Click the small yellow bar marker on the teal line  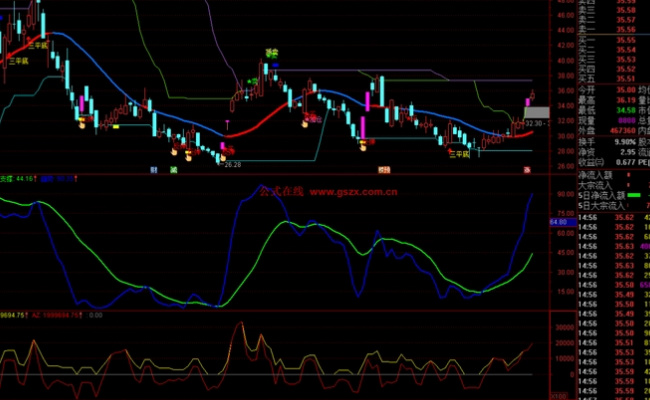click(116, 126)
